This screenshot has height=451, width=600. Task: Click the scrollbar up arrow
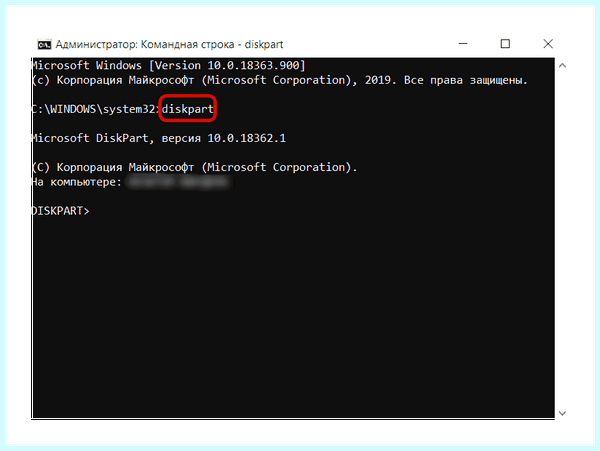pyautogui.click(x=562, y=66)
